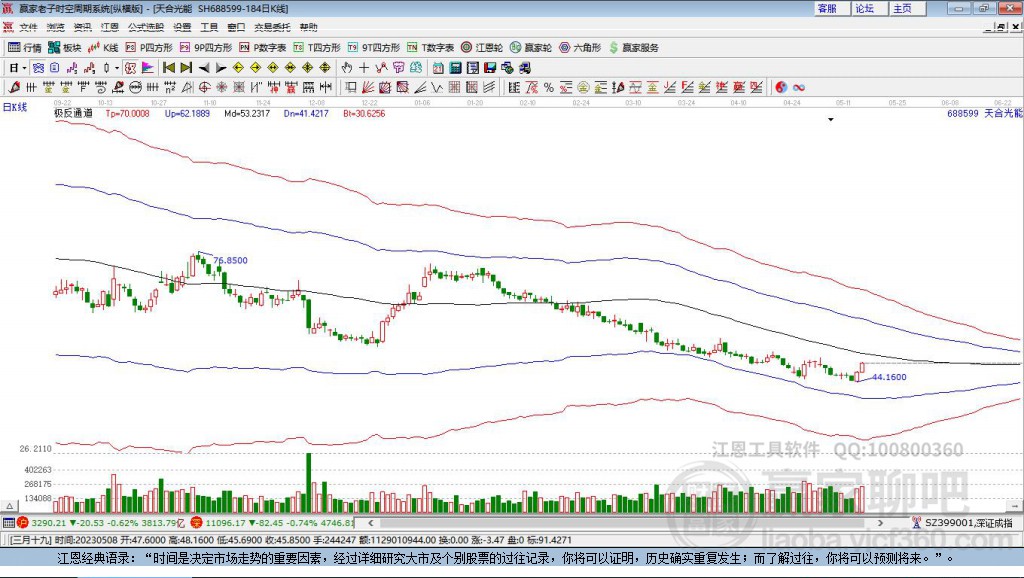Click the first yellow diamond left-arrow icon
The height and width of the screenshot is (578, 1024).
238,68
